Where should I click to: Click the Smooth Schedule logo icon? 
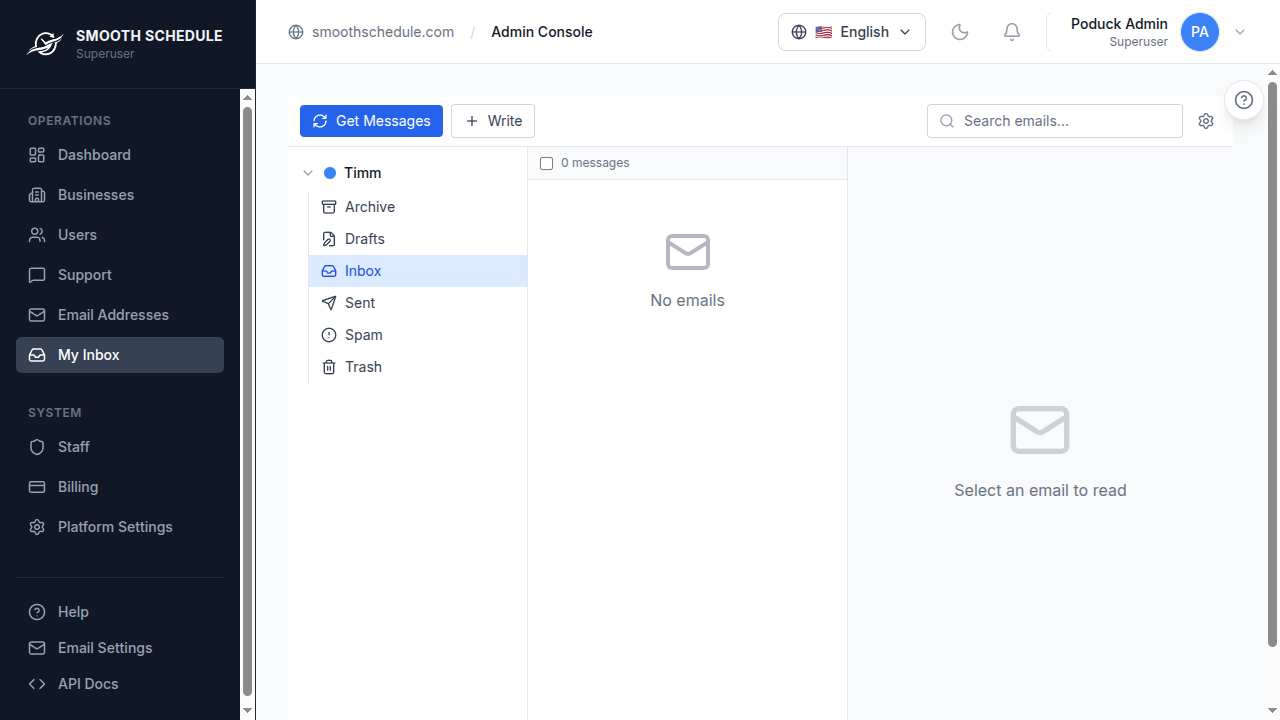tap(44, 43)
